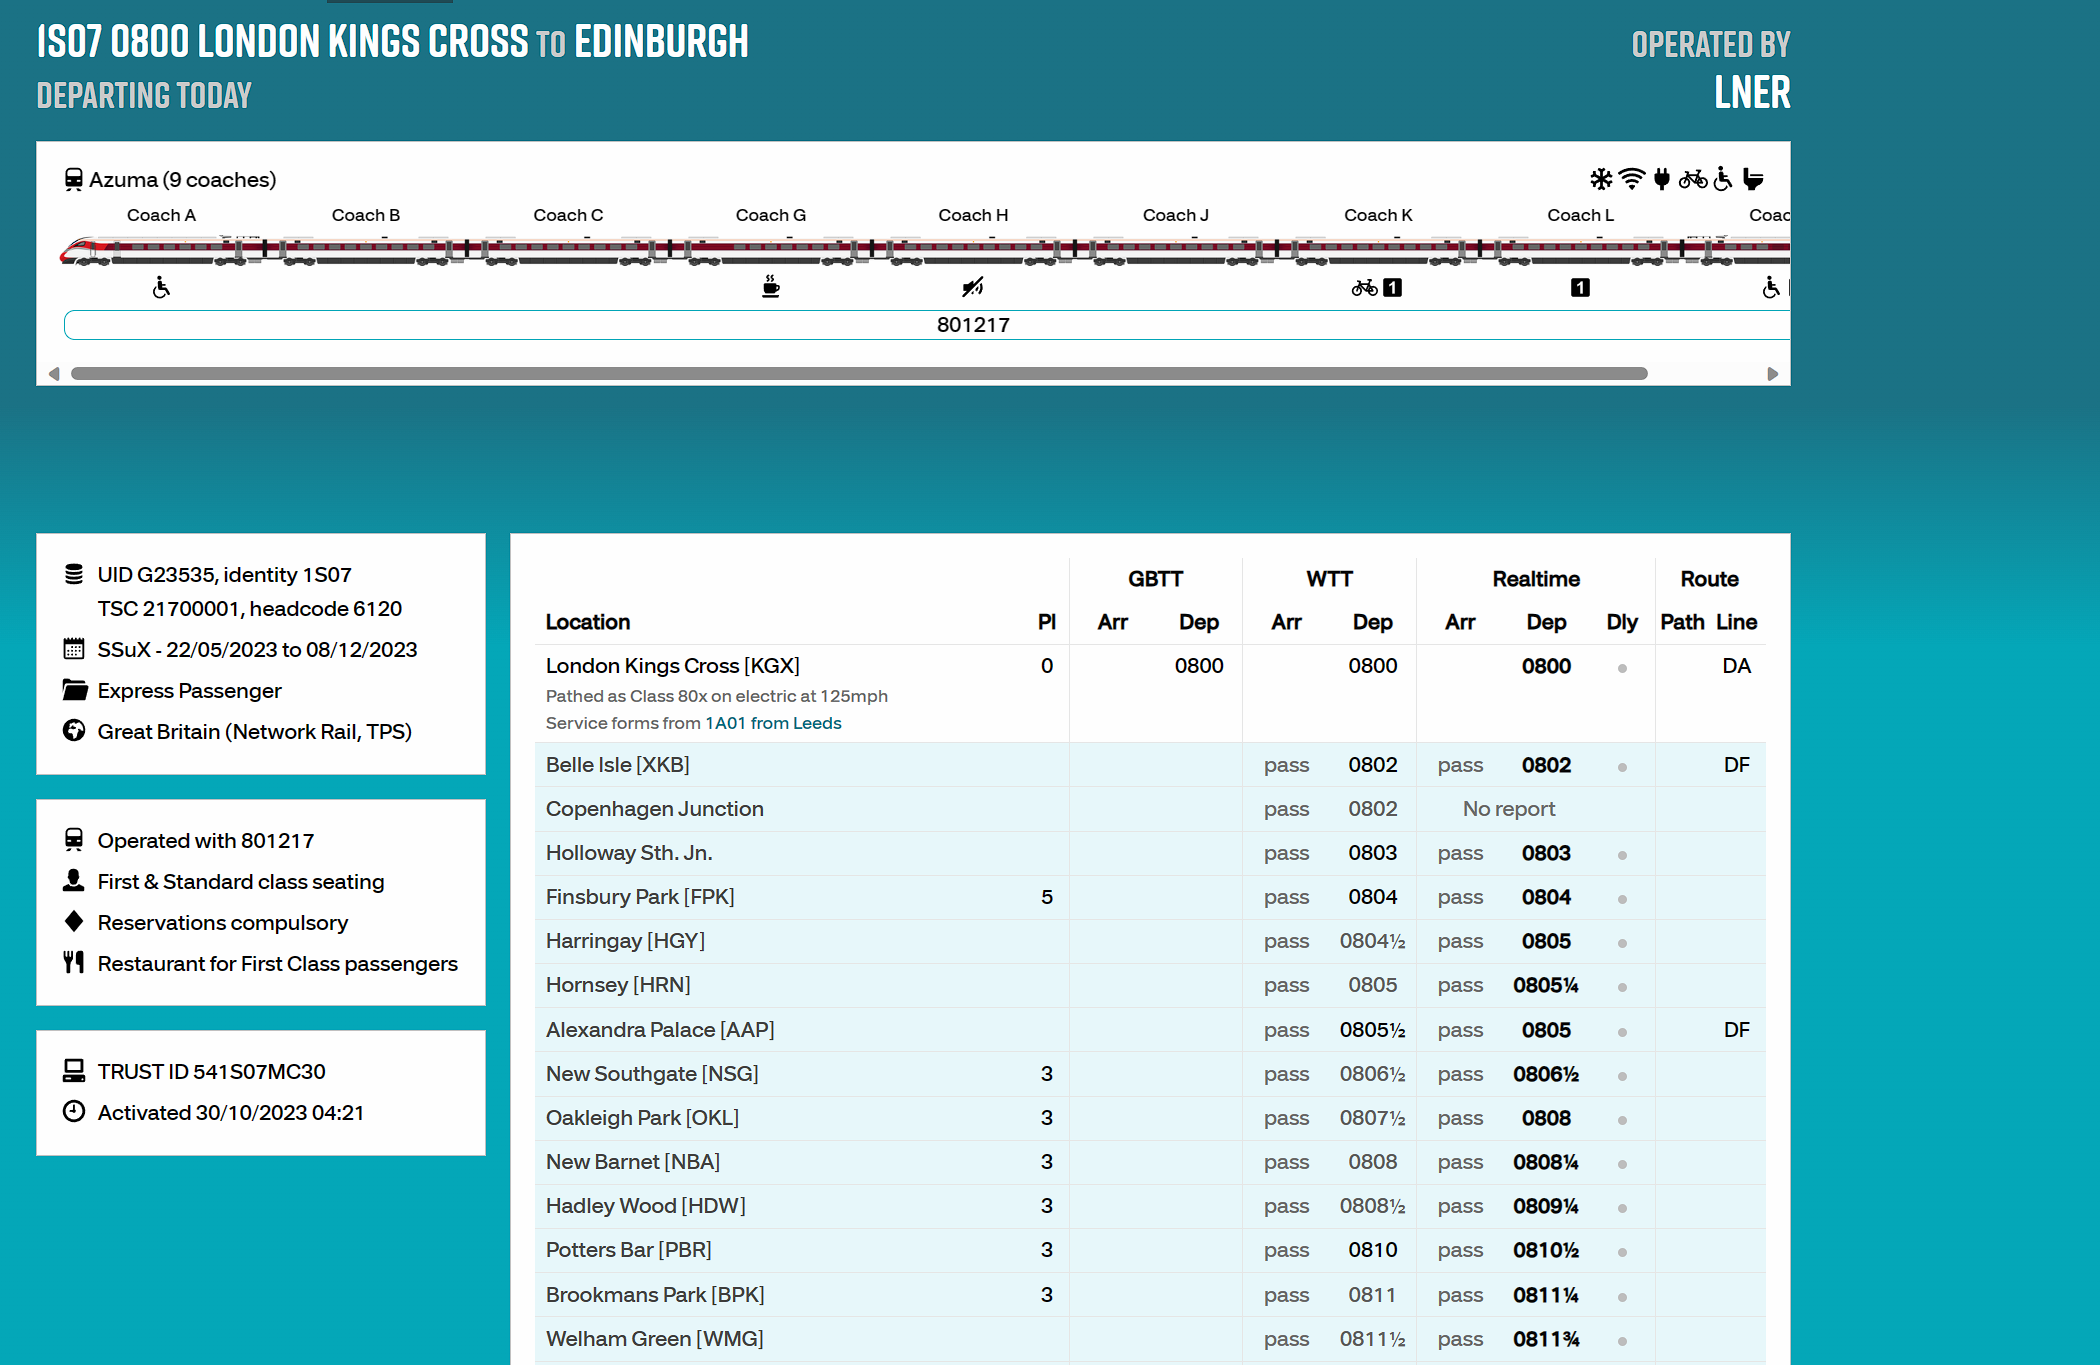The height and width of the screenshot is (1365, 2100).
Task: Click the clock icon beside Activated time
Action: (x=74, y=1112)
